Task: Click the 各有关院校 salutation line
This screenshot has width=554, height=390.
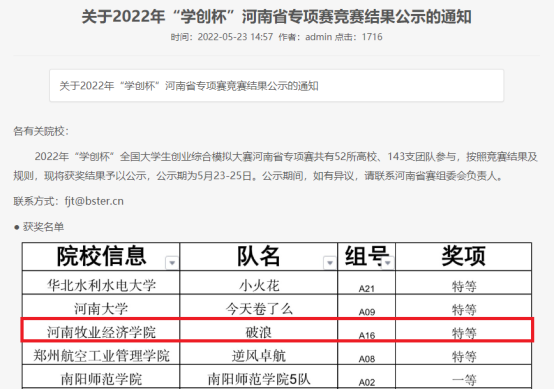Action: click(41, 131)
